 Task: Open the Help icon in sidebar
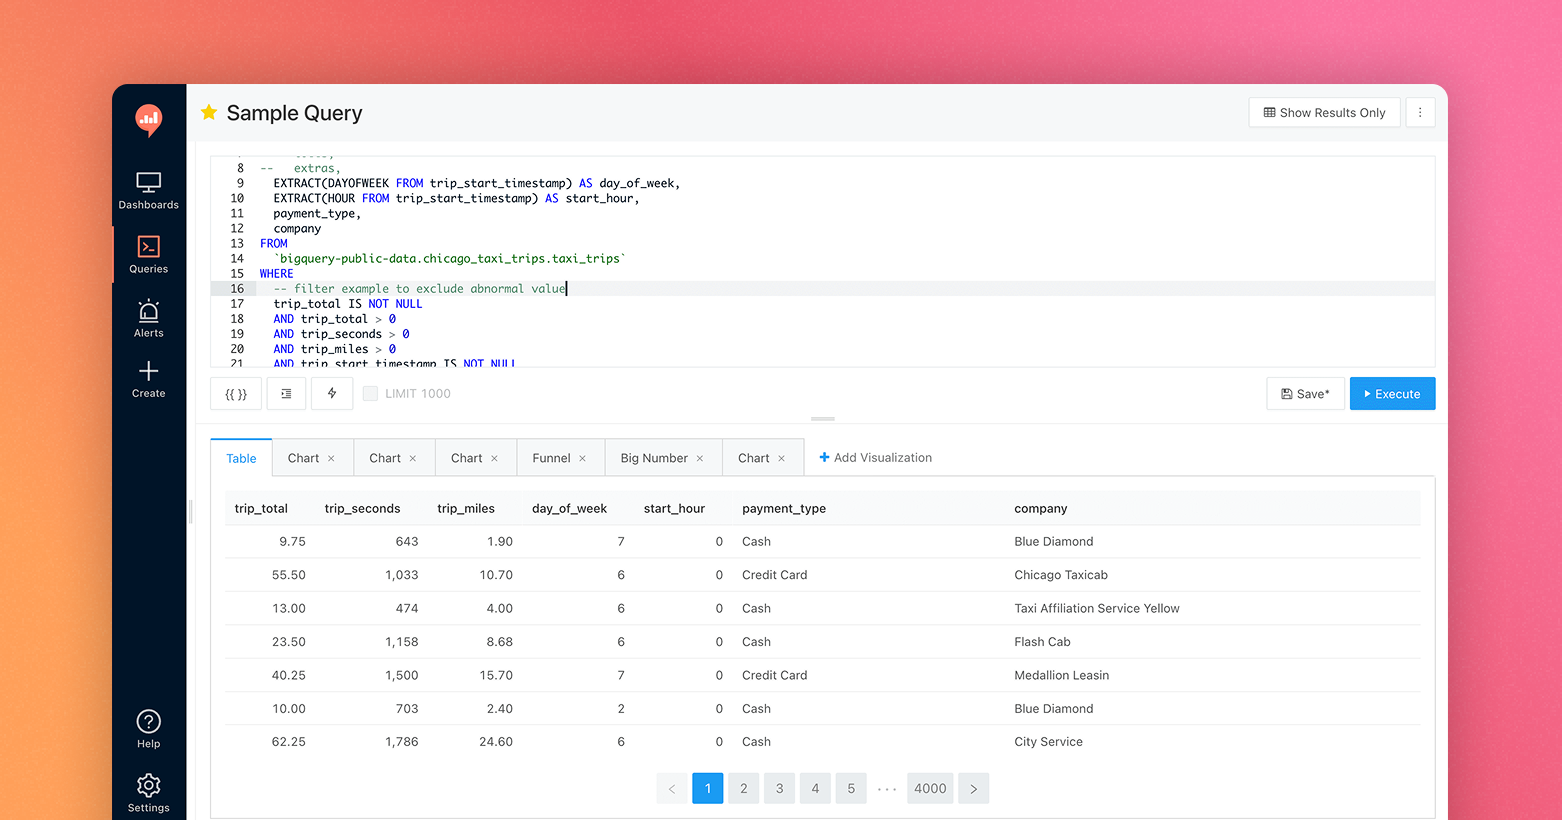click(148, 722)
